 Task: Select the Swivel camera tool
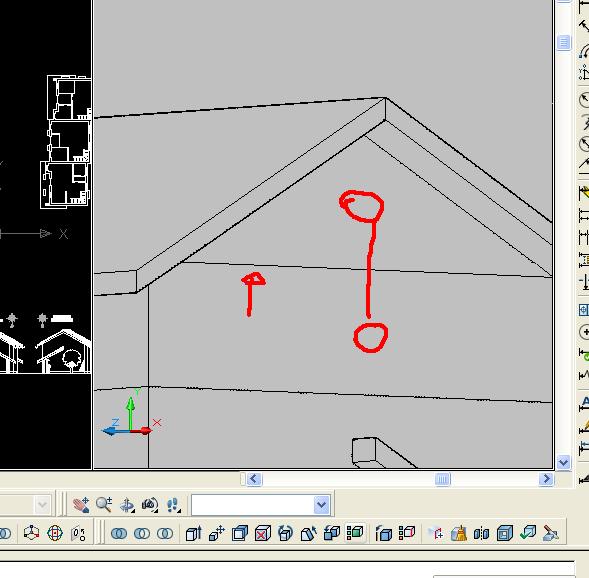tap(150, 505)
